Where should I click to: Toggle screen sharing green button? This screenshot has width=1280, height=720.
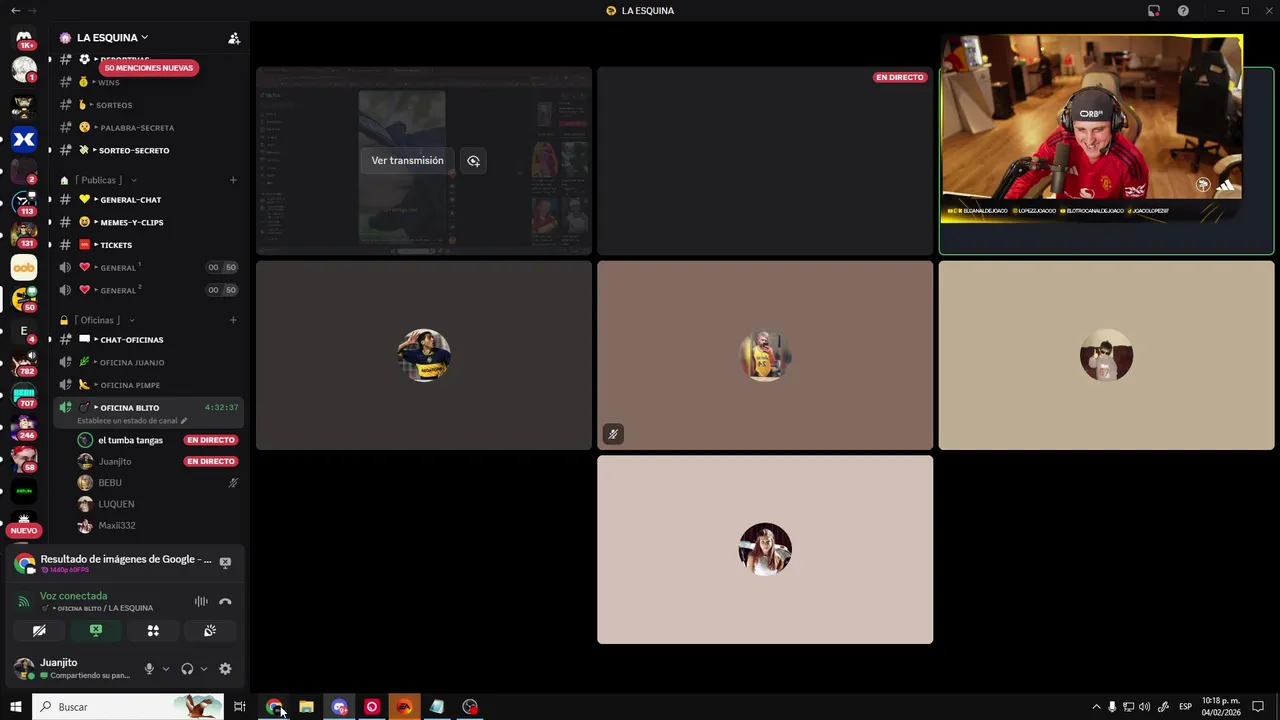[x=96, y=630]
